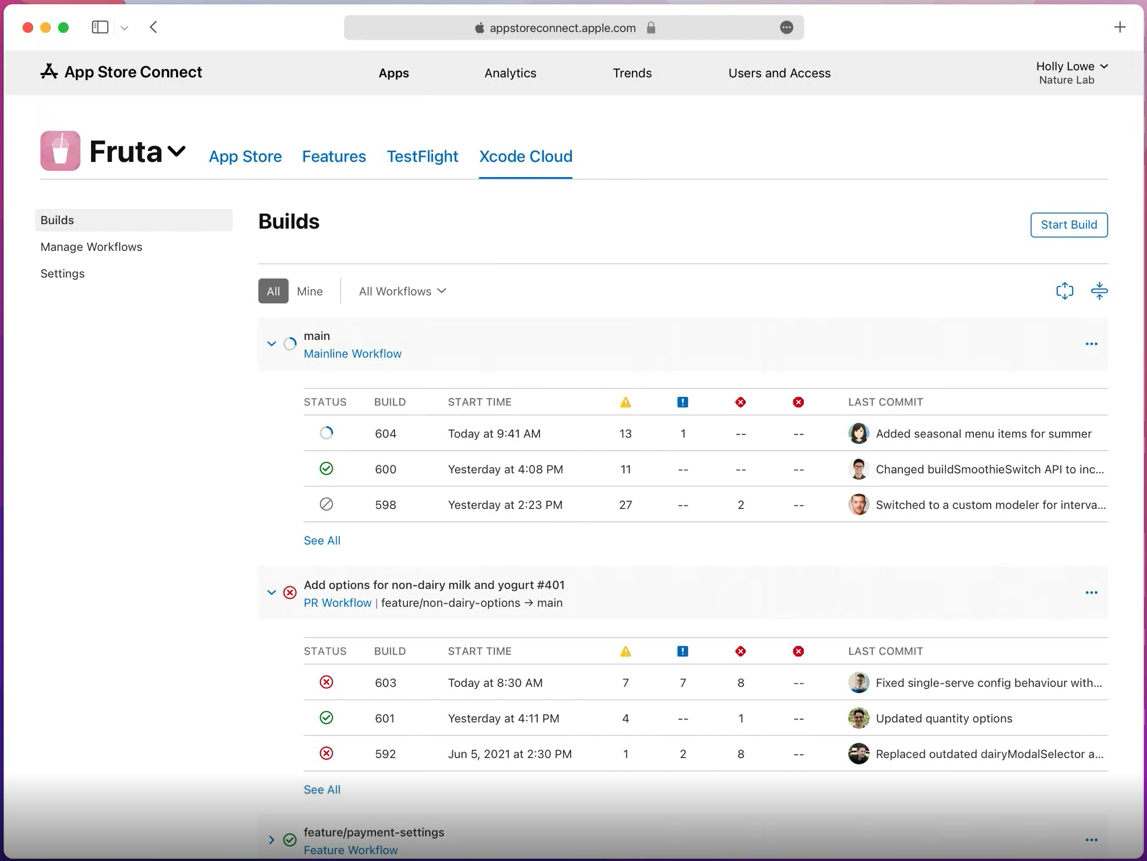This screenshot has width=1147, height=861.
Task: Switch to the TestFlight tab
Action: [x=422, y=157]
